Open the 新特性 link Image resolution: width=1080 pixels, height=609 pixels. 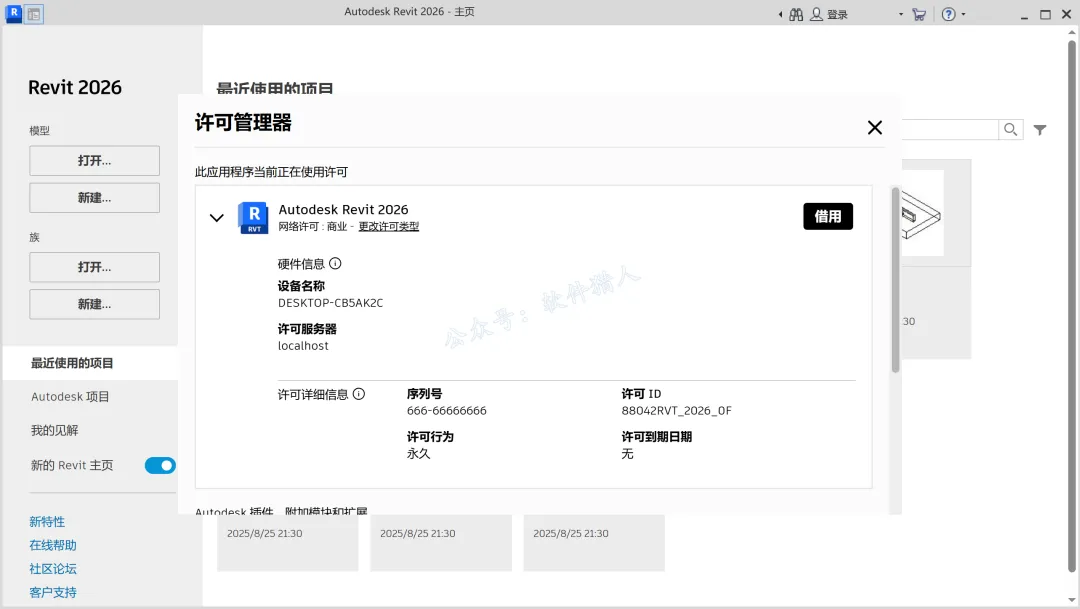coord(47,522)
